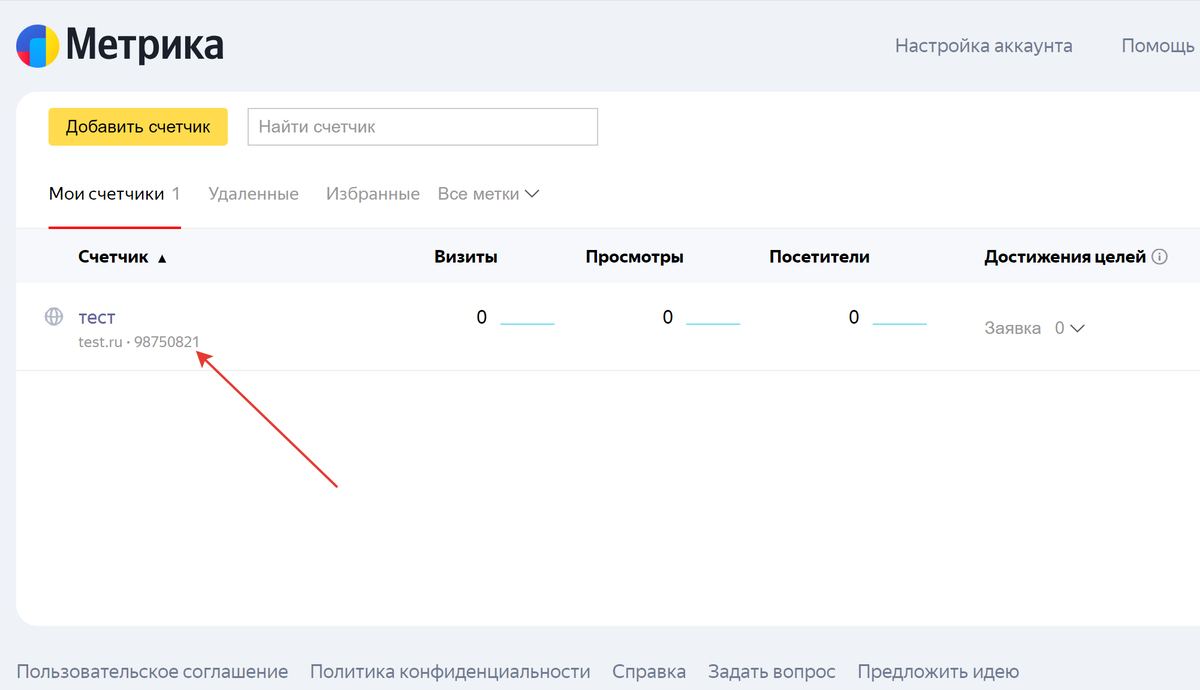The width and height of the screenshot is (1200, 690).
Task: Click the Посетители column header
Action: [x=820, y=257]
